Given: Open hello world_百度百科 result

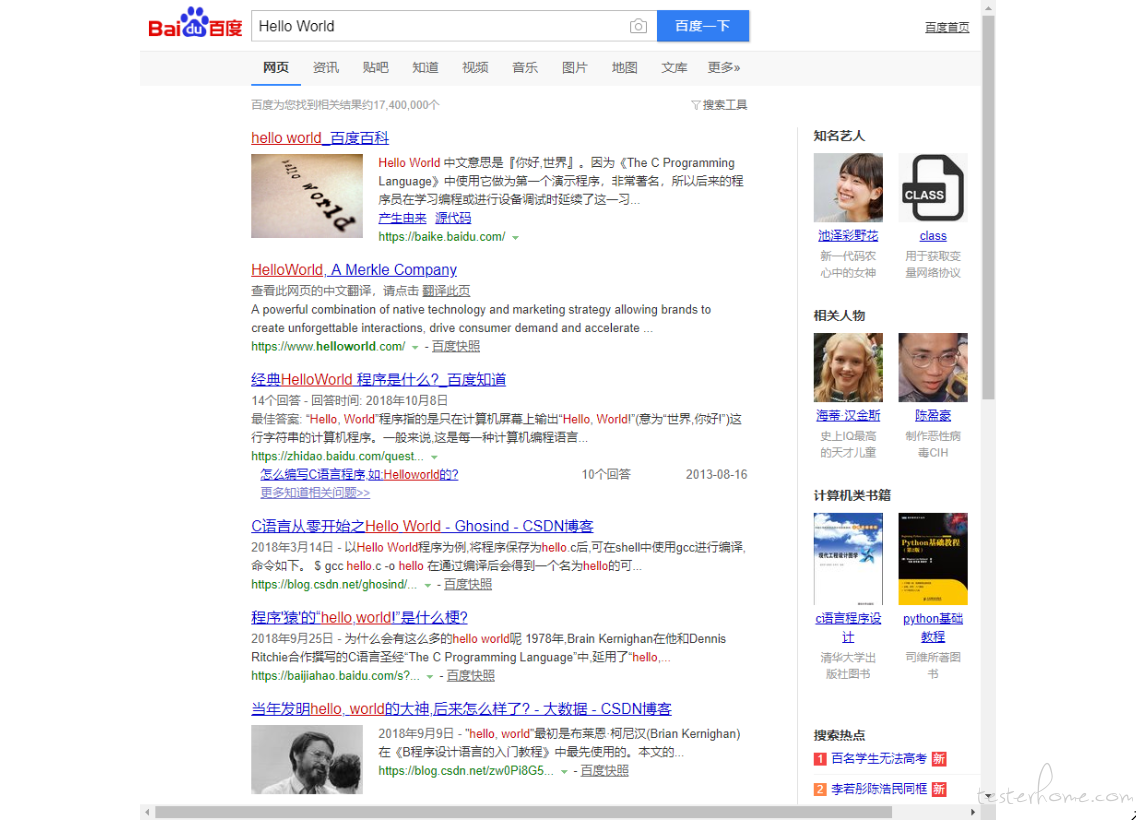Looking at the screenshot, I should point(320,138).
